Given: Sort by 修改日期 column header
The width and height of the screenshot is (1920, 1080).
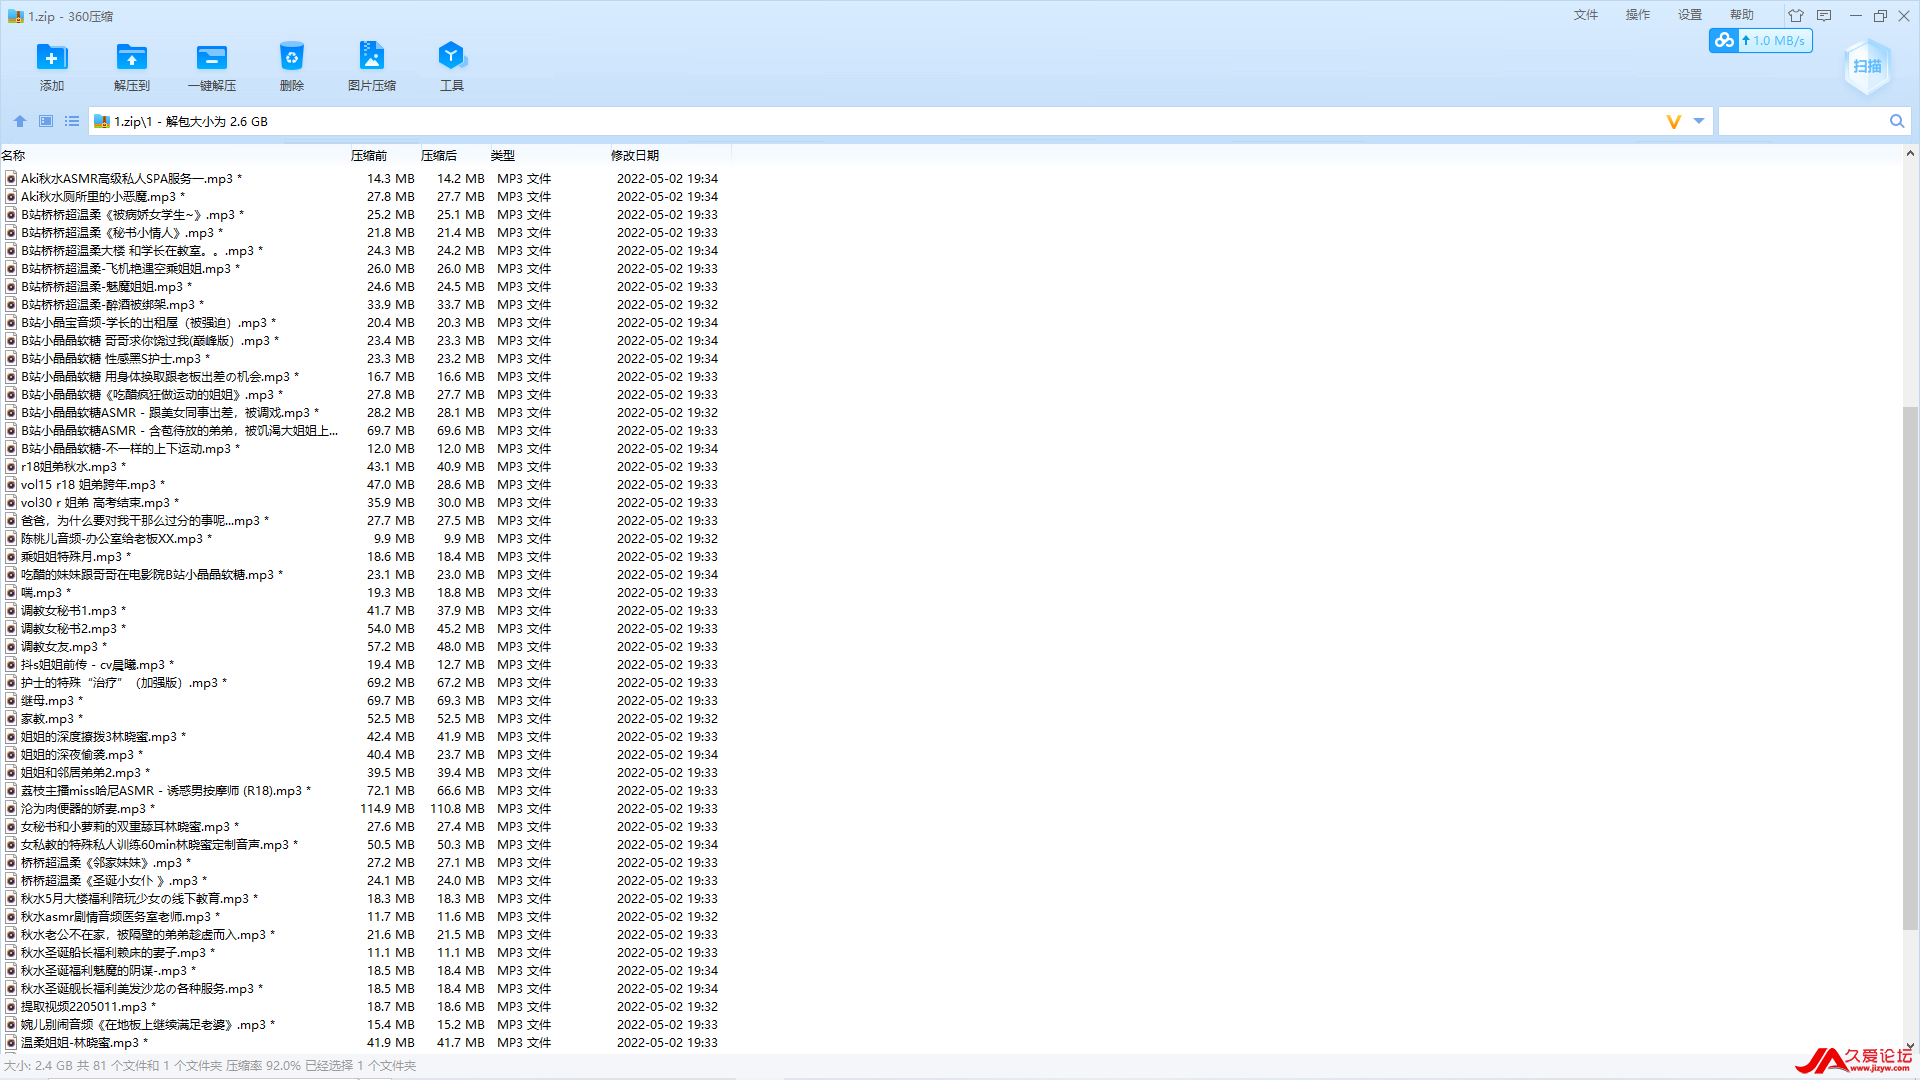Looking at the screenshot, I should tap(635, 155).
